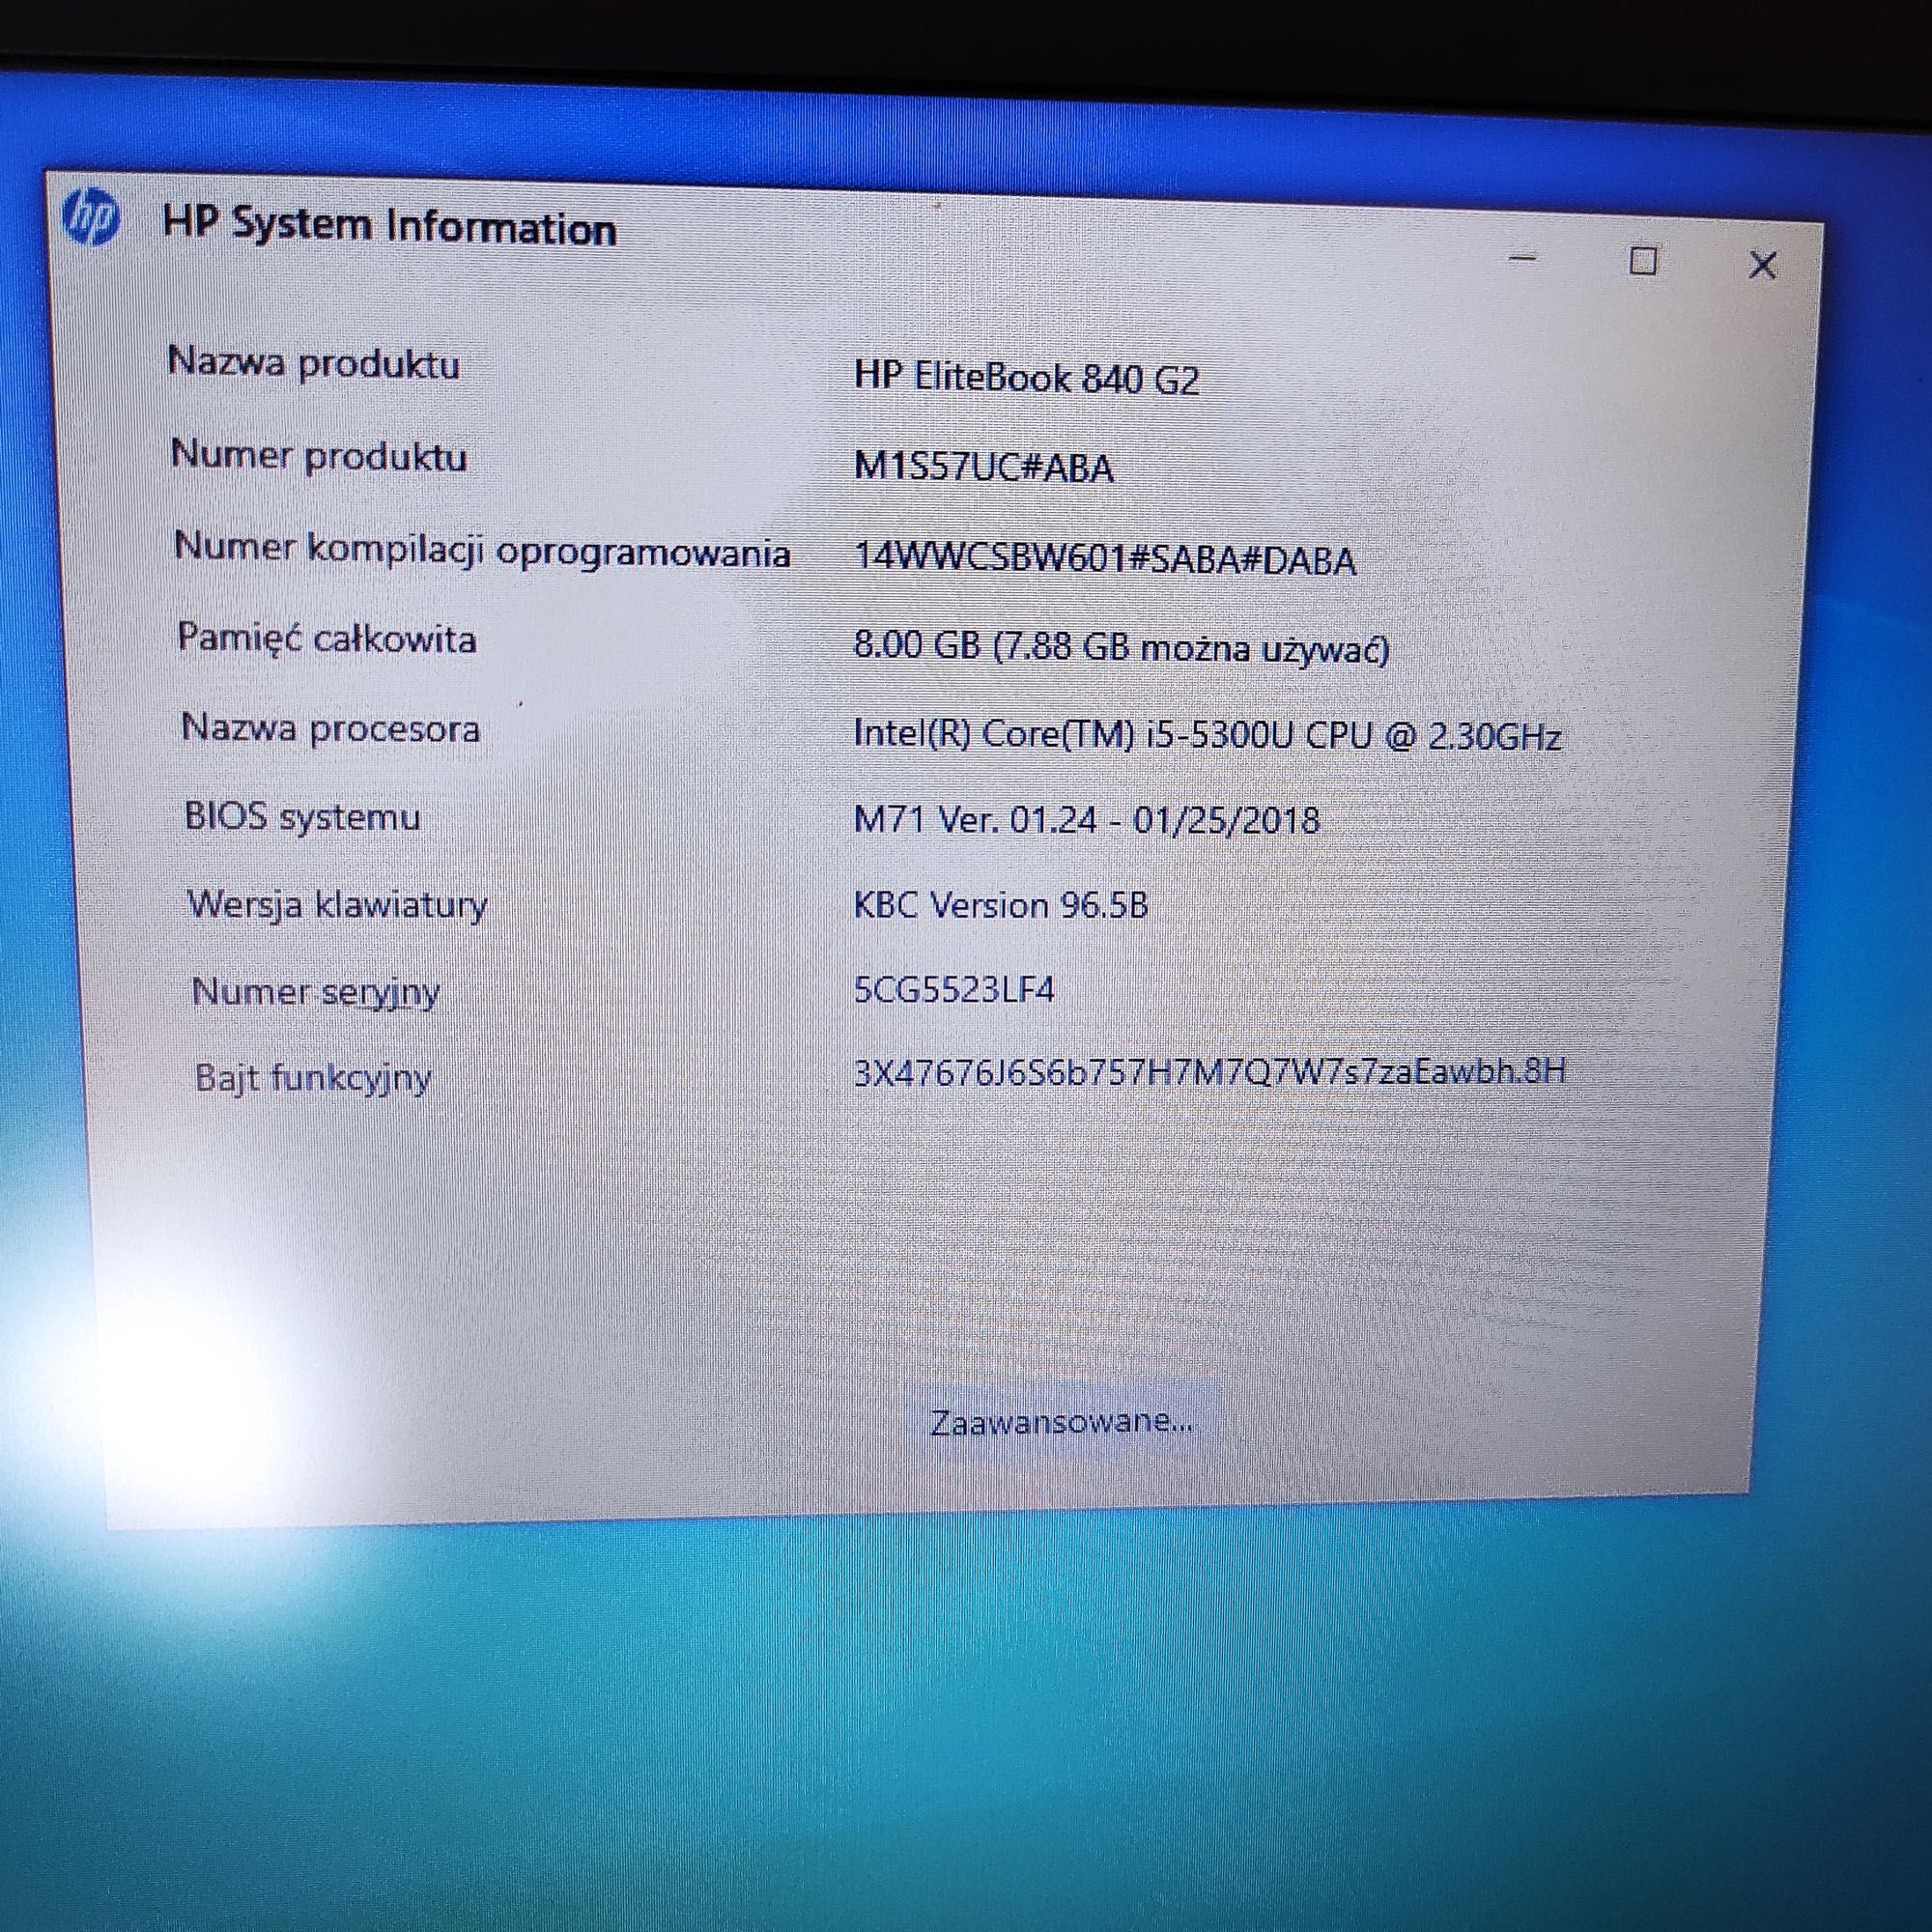Select the 'BIOS systemu' label
1932x1932 pixels.
[303, 816]
